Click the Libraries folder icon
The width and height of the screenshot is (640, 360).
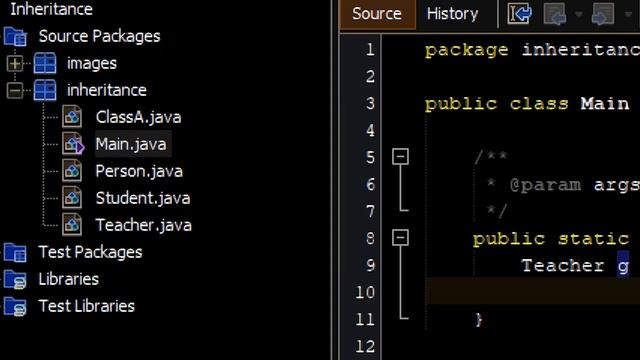[x=15, y=280]
